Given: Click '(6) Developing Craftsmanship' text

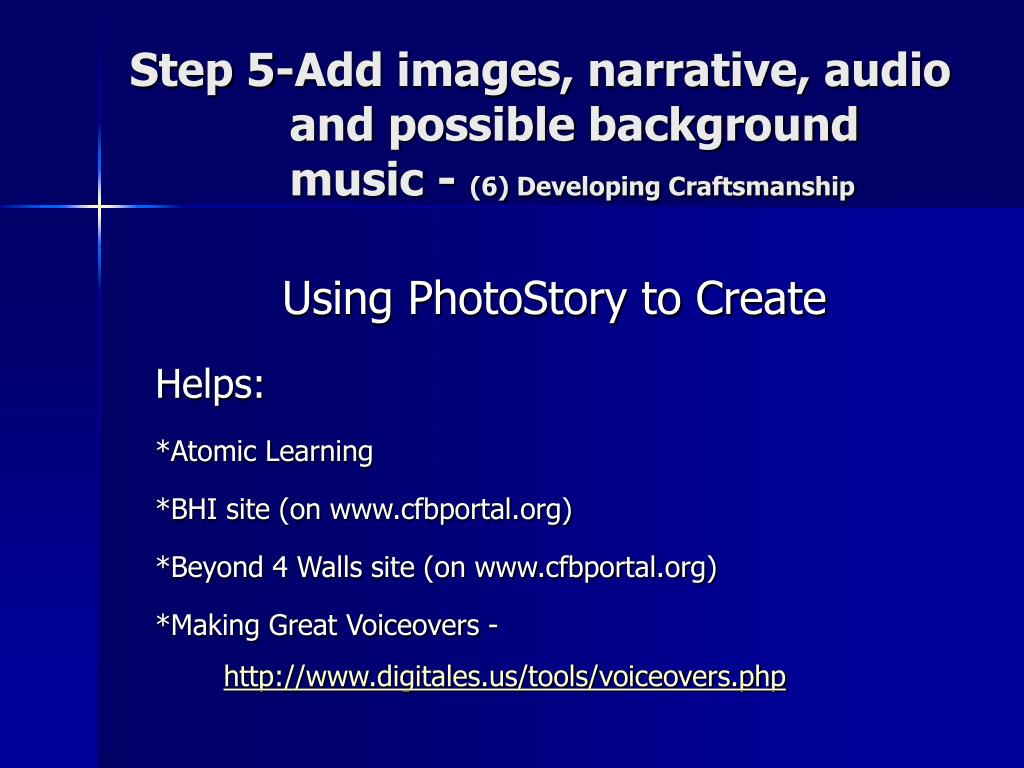Looking at the screenshot, I should 662,187.
